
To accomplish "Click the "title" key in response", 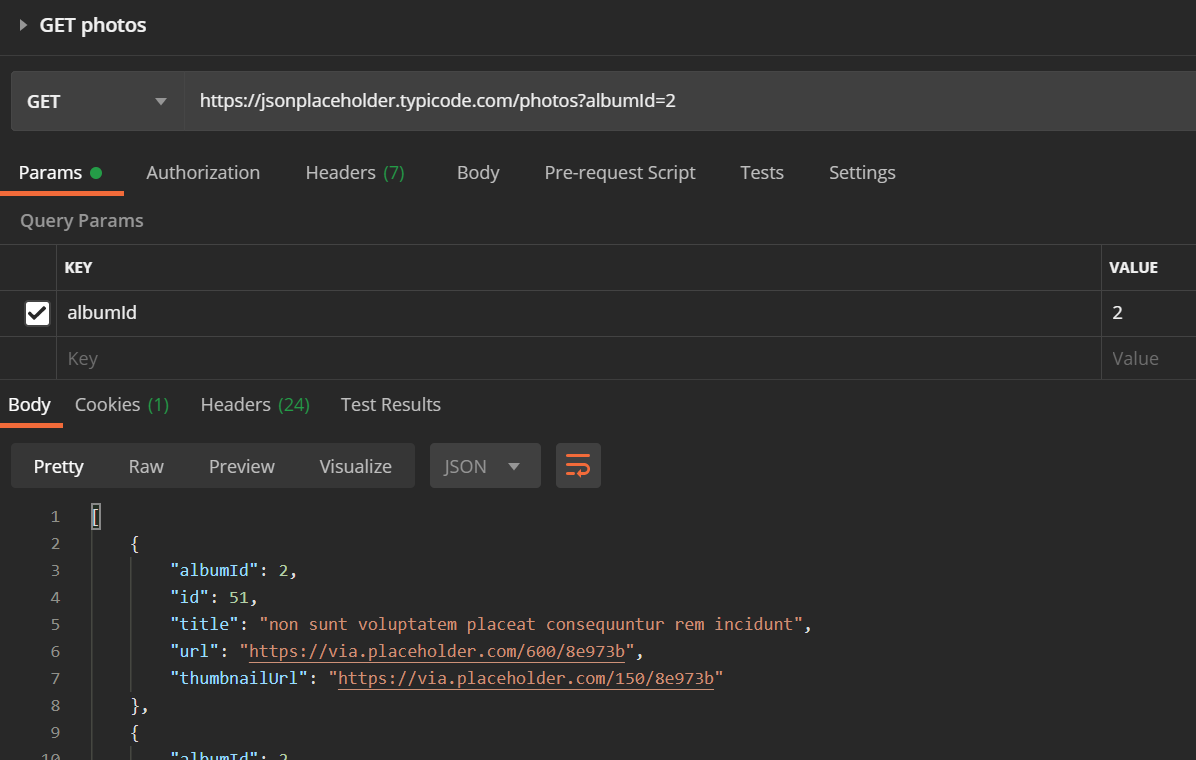I will coord(204,624).
